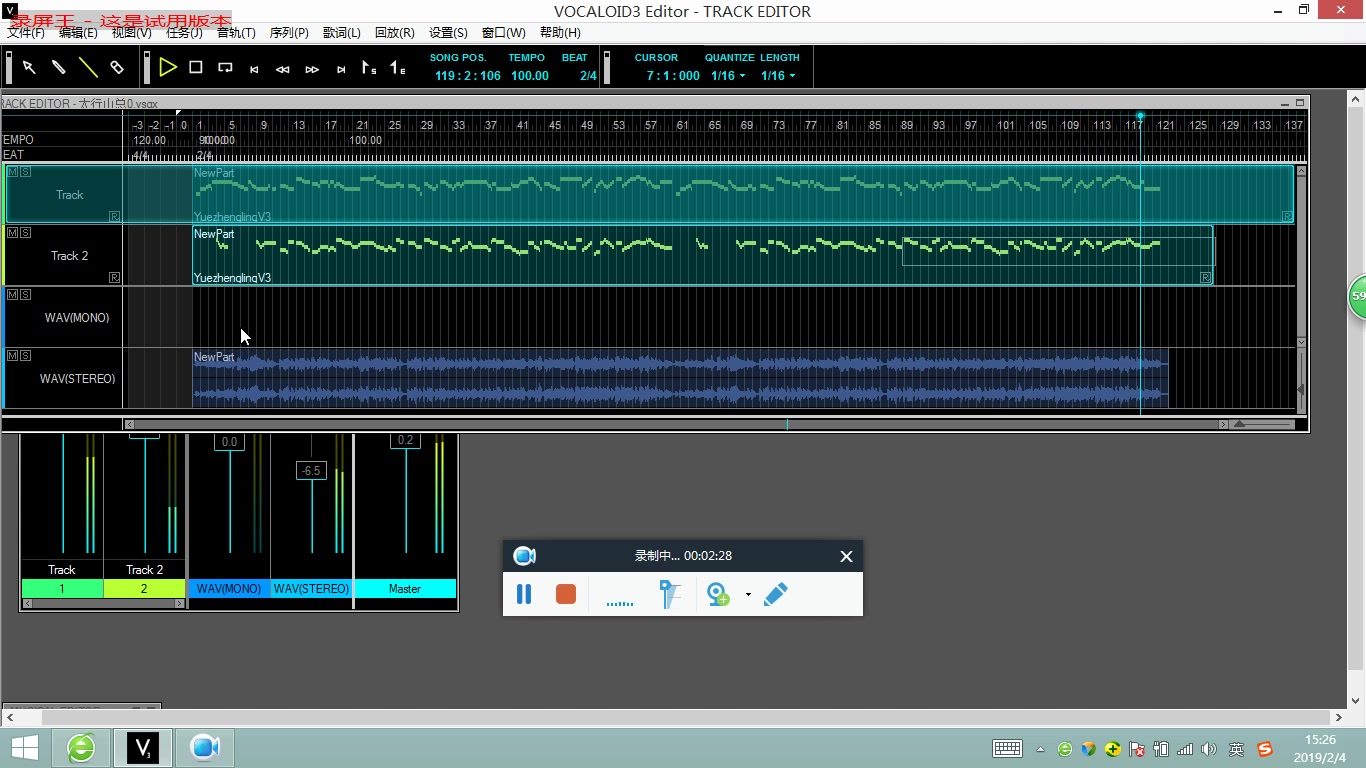Viewport: 1366px width, 768px height.
Task: Open the 视图(V) menu
Action: (132, 33)
